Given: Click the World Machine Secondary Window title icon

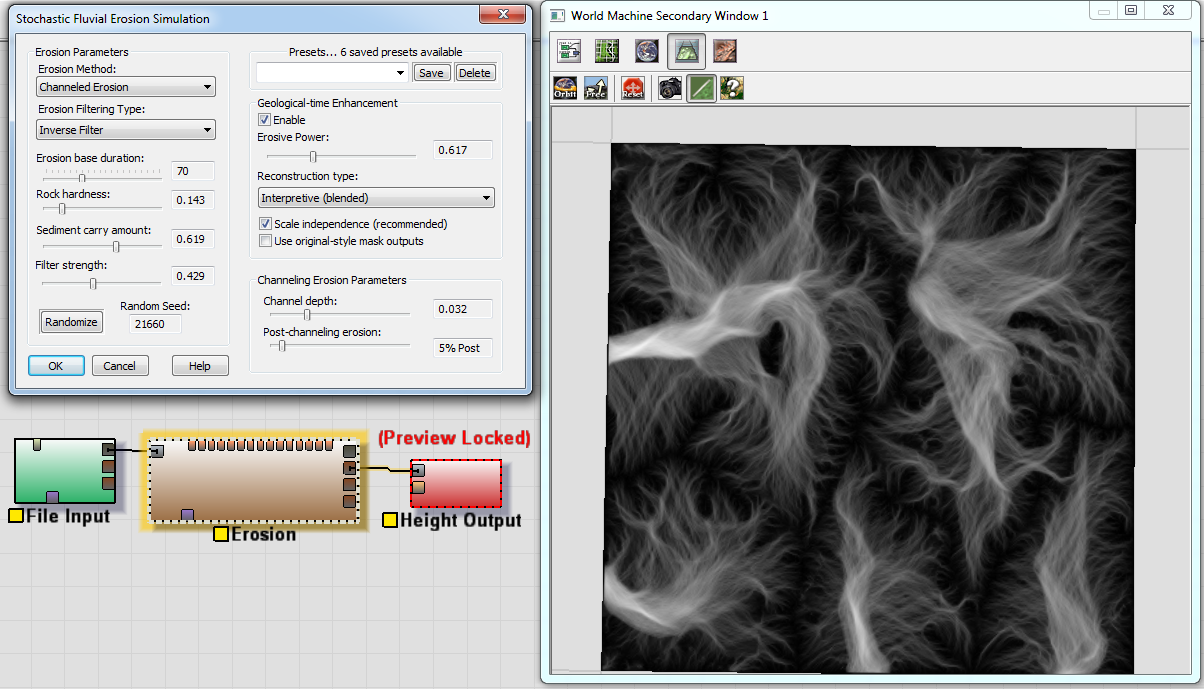Looking at the screenshot, I should coord(558,15).
